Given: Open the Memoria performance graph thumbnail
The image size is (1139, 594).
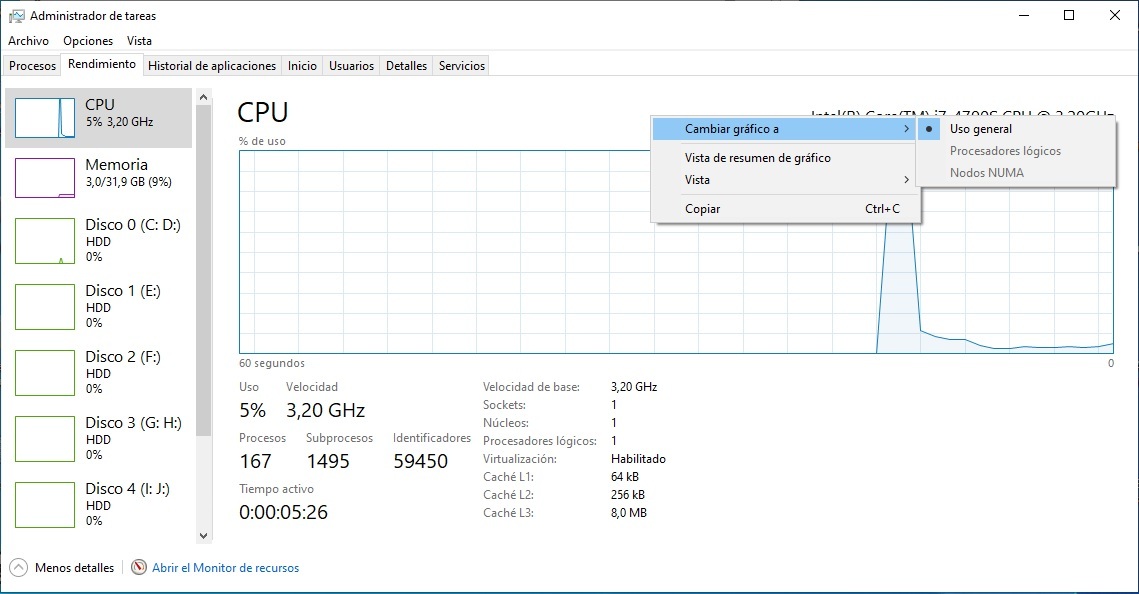Looking at the screenshot, I should (x=45, y=178).
